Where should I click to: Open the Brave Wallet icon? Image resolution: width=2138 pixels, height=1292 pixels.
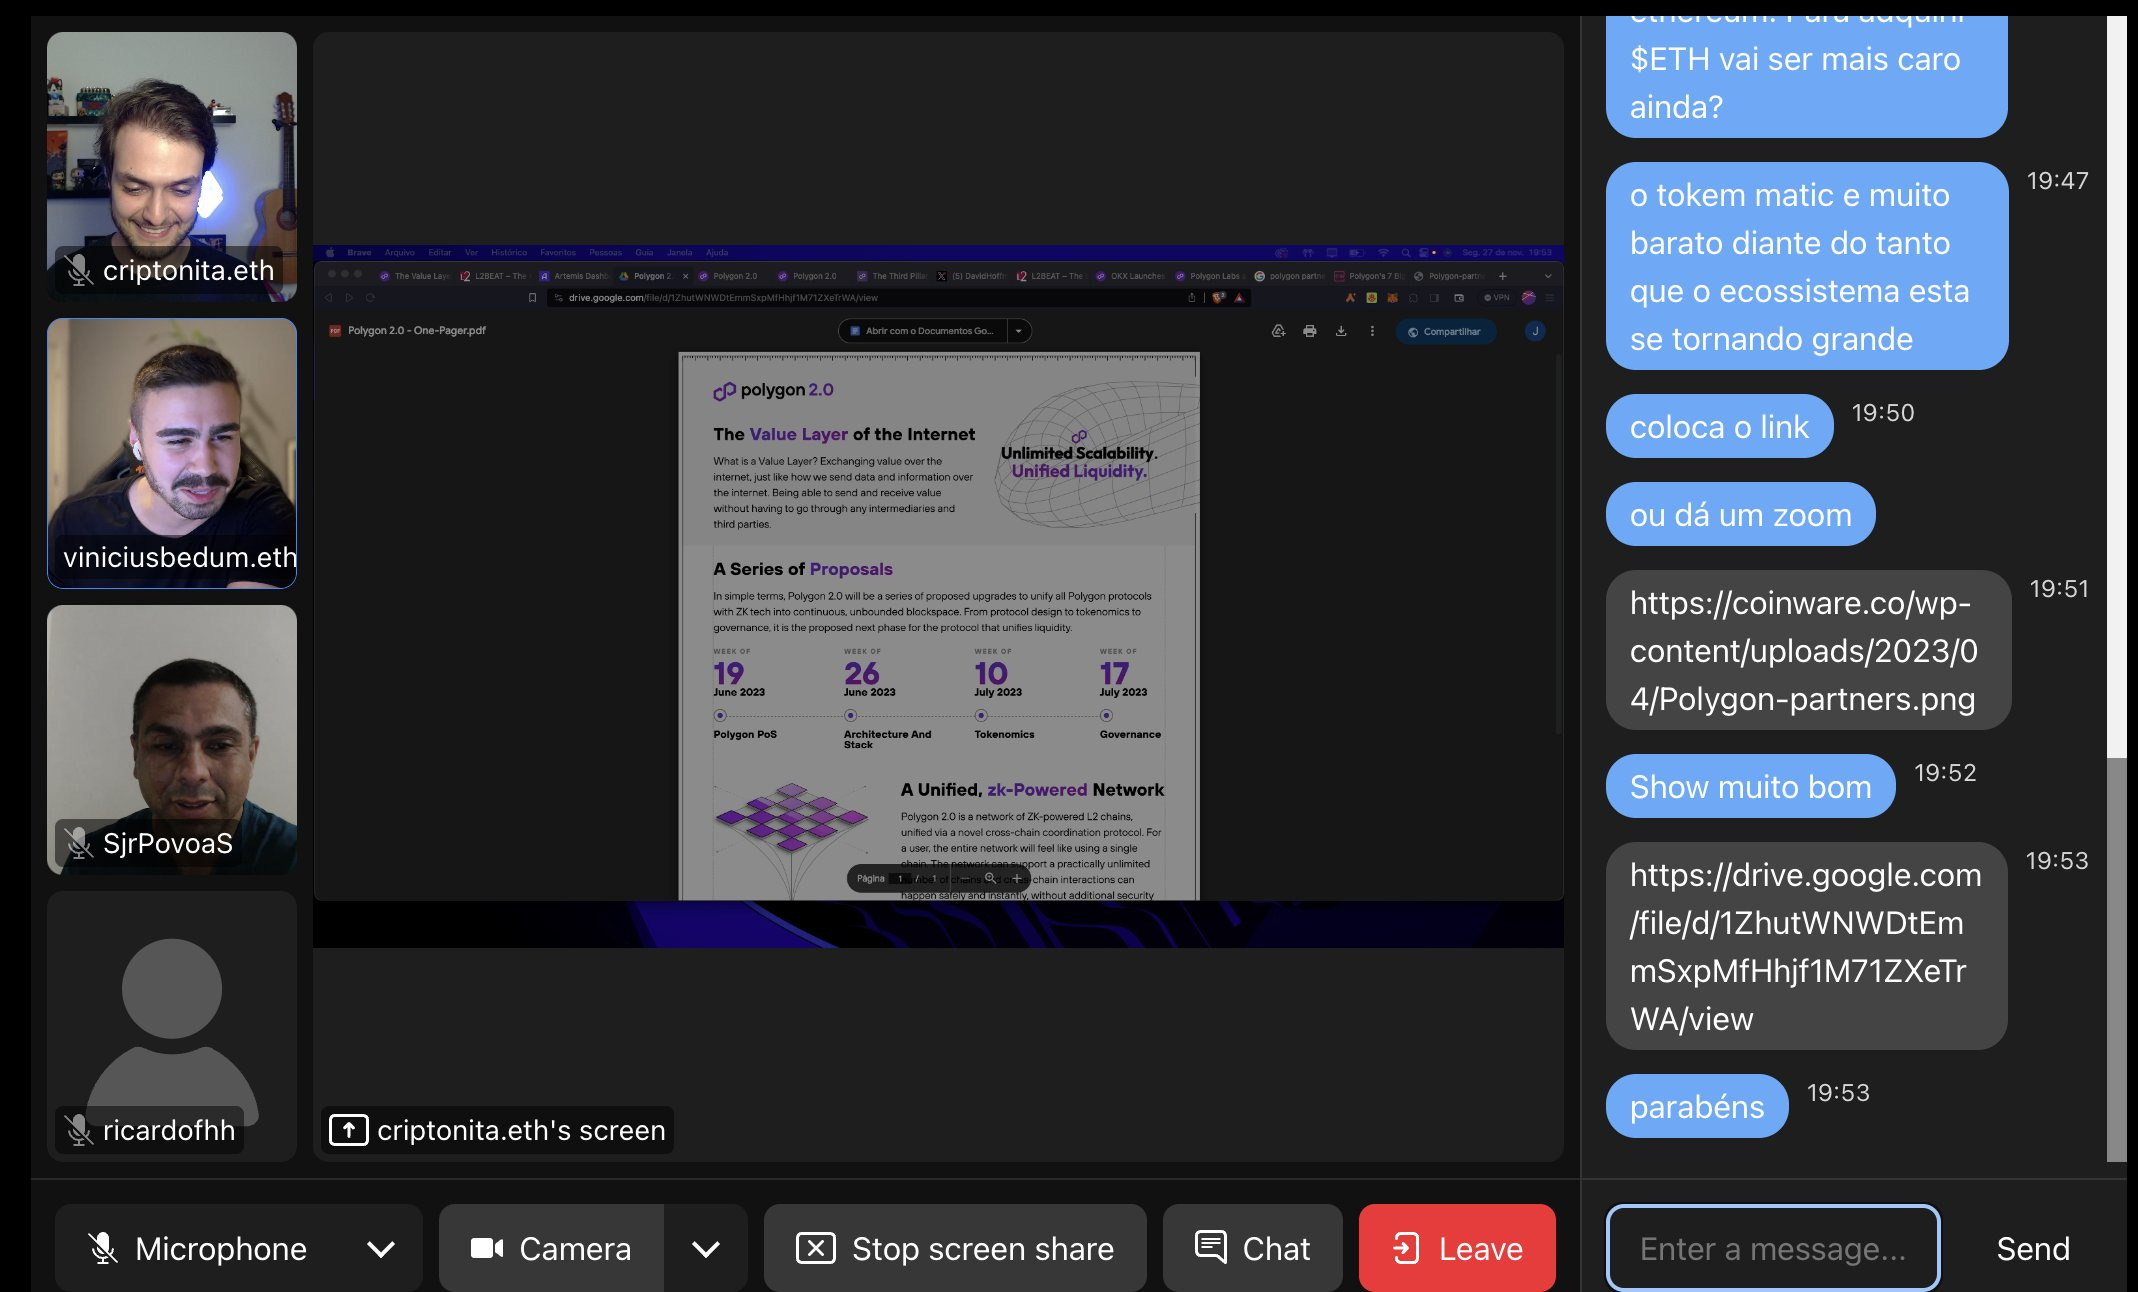click(x=1459, y=298)
